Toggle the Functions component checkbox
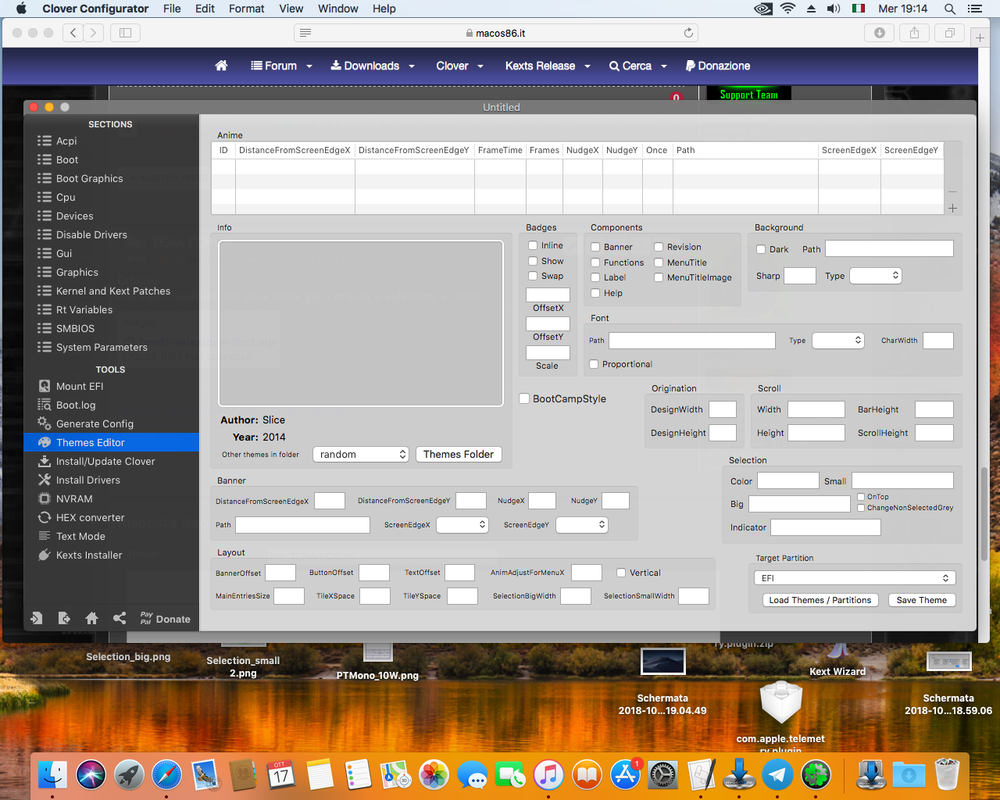The image size is (1000, 800). 595,262
